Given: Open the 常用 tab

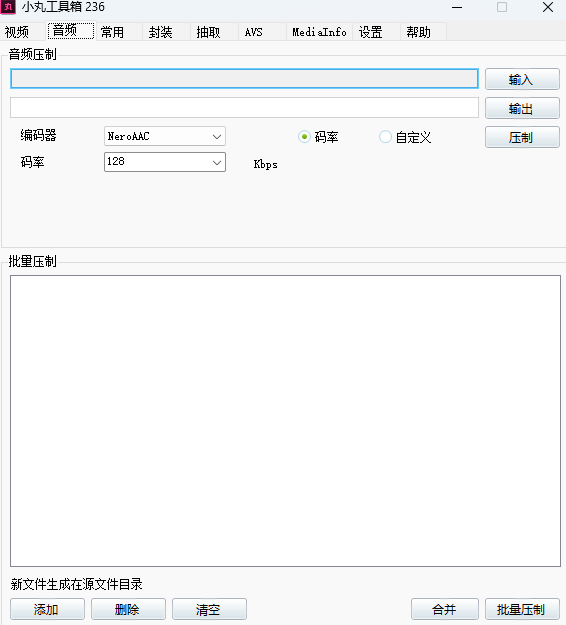Looking at the screenshot, I should pyautogui.click(x=112, y=32).
